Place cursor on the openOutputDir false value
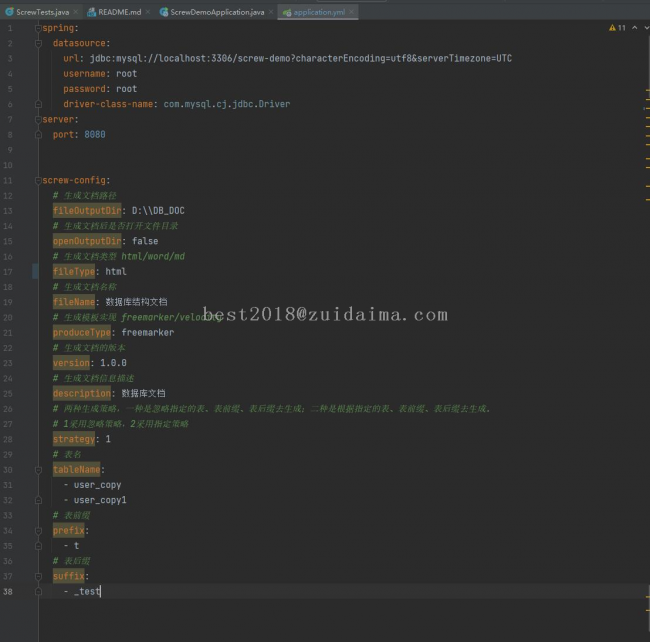The width and height of the screenshot is (650, 642). [144, 241]
